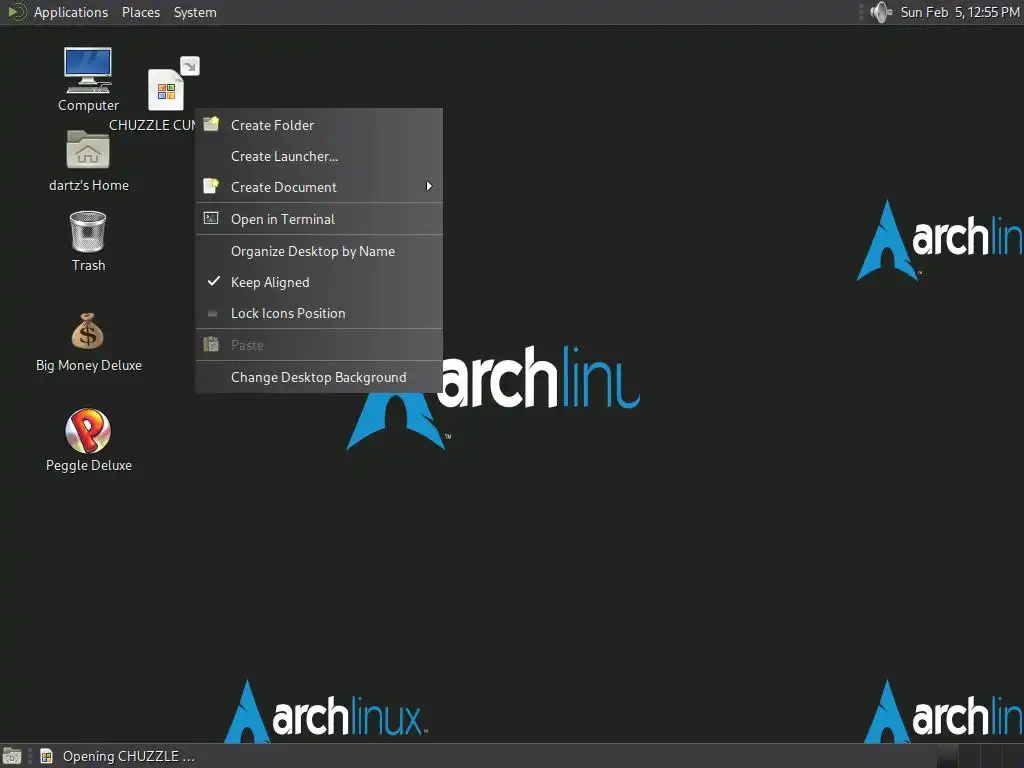Select Open in Terminal entry
1024x768 pixels.
(x=319, y=219)
